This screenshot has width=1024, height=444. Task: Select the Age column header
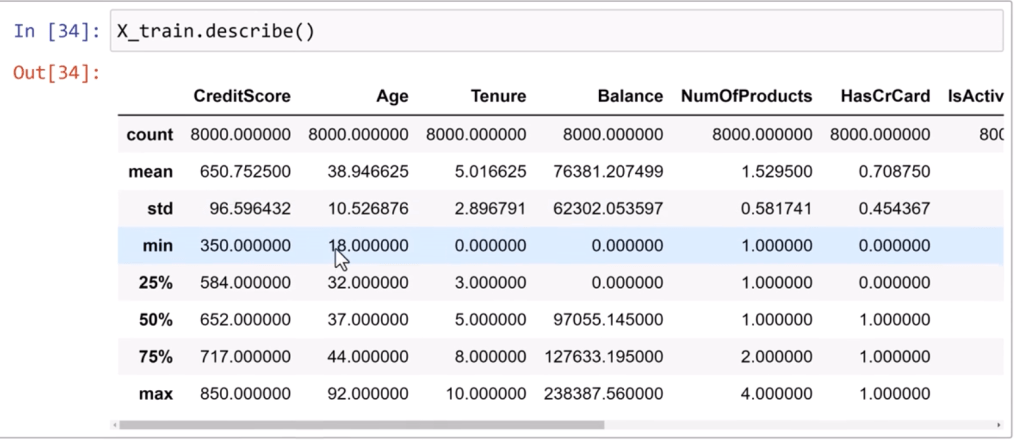(x=392, y=97)
